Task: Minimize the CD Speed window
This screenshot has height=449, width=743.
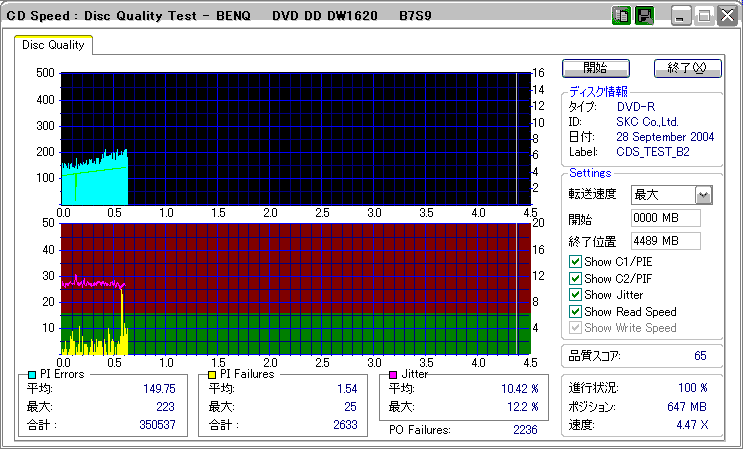Action: (681, 17)
